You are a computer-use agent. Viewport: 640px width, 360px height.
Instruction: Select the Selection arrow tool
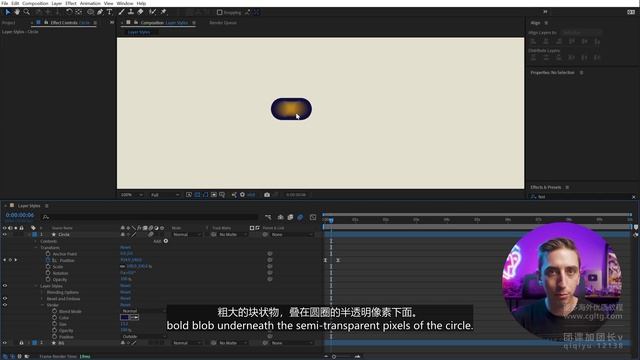tap(7, 12)
